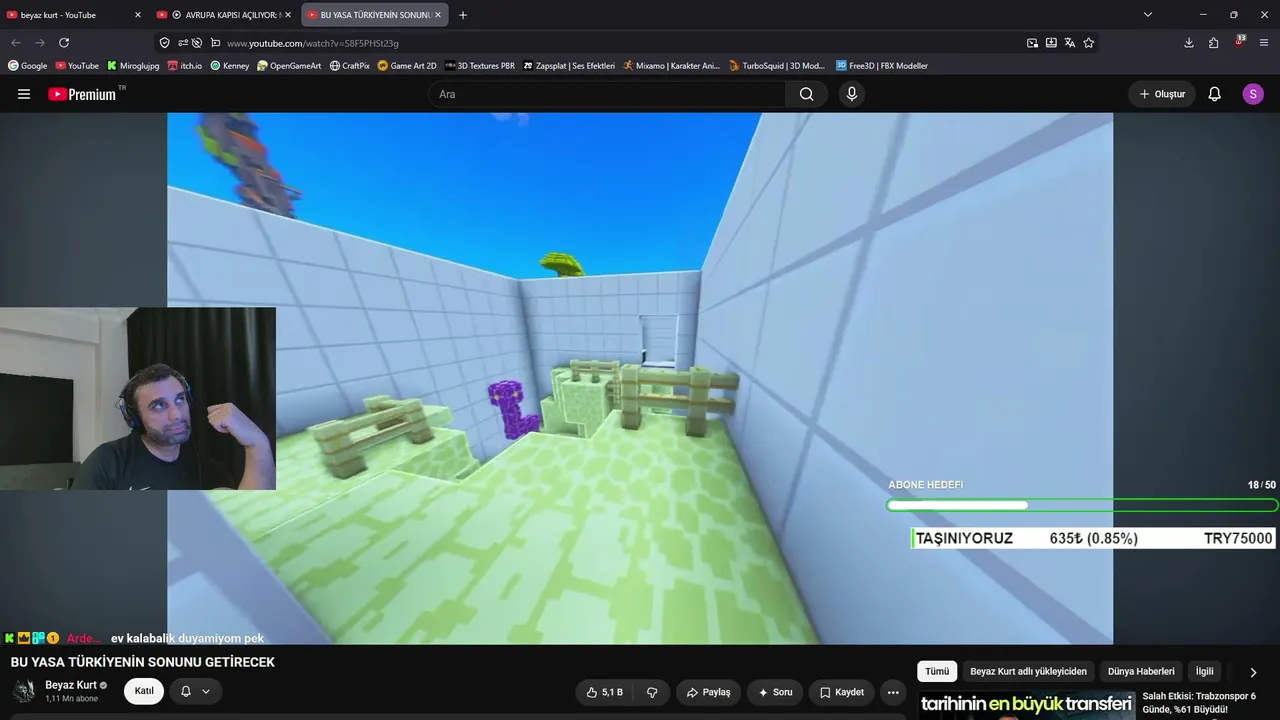Open site permissions icon in address bar

[183, 43]
